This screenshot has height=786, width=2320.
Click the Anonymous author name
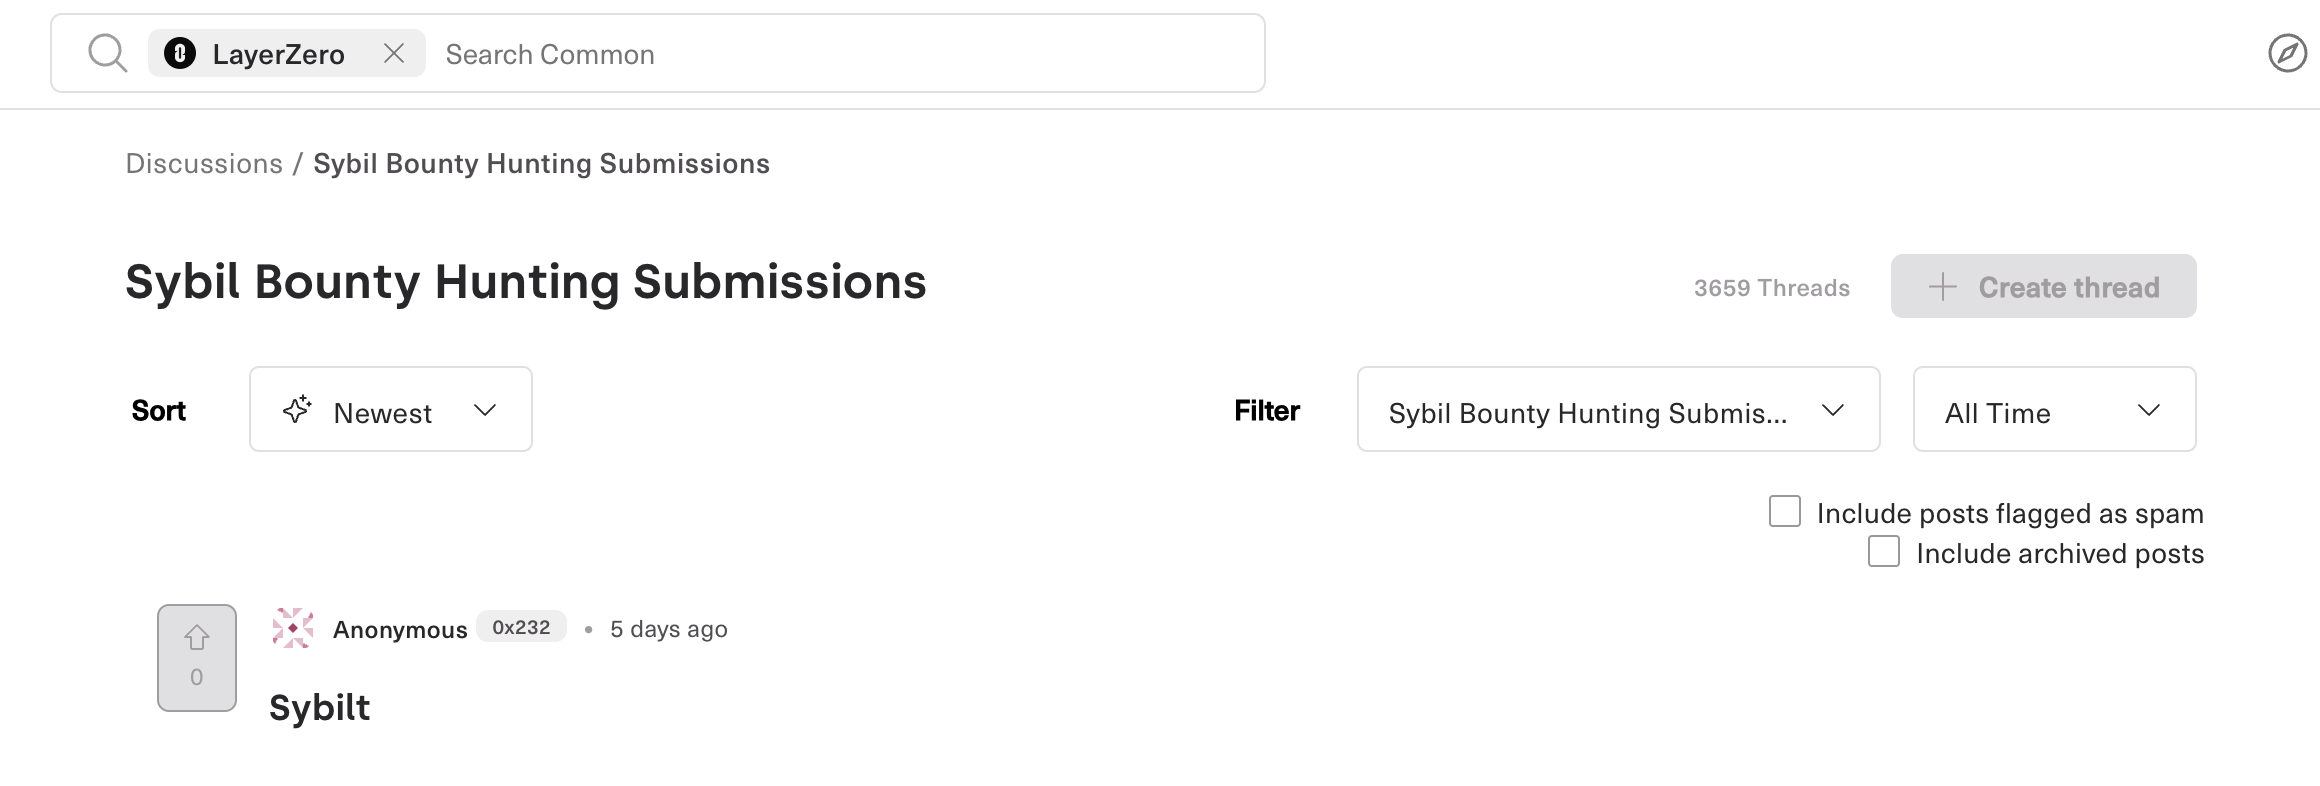400,629
